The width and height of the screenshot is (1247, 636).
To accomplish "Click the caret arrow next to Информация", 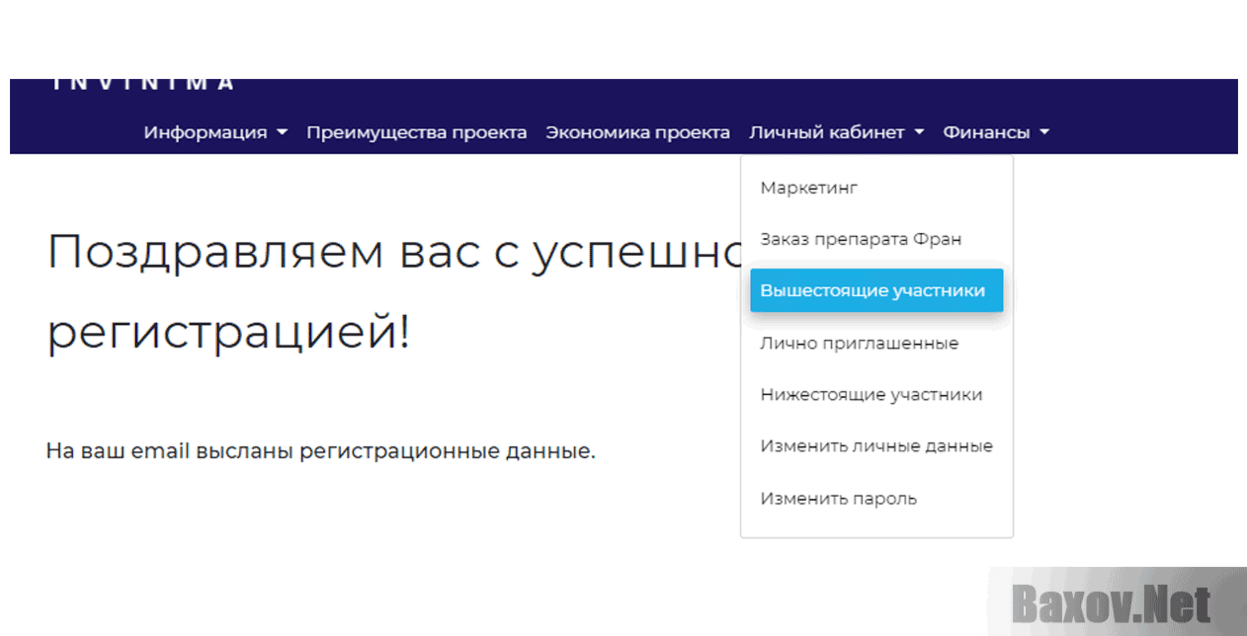I will [x=282, y=133].
